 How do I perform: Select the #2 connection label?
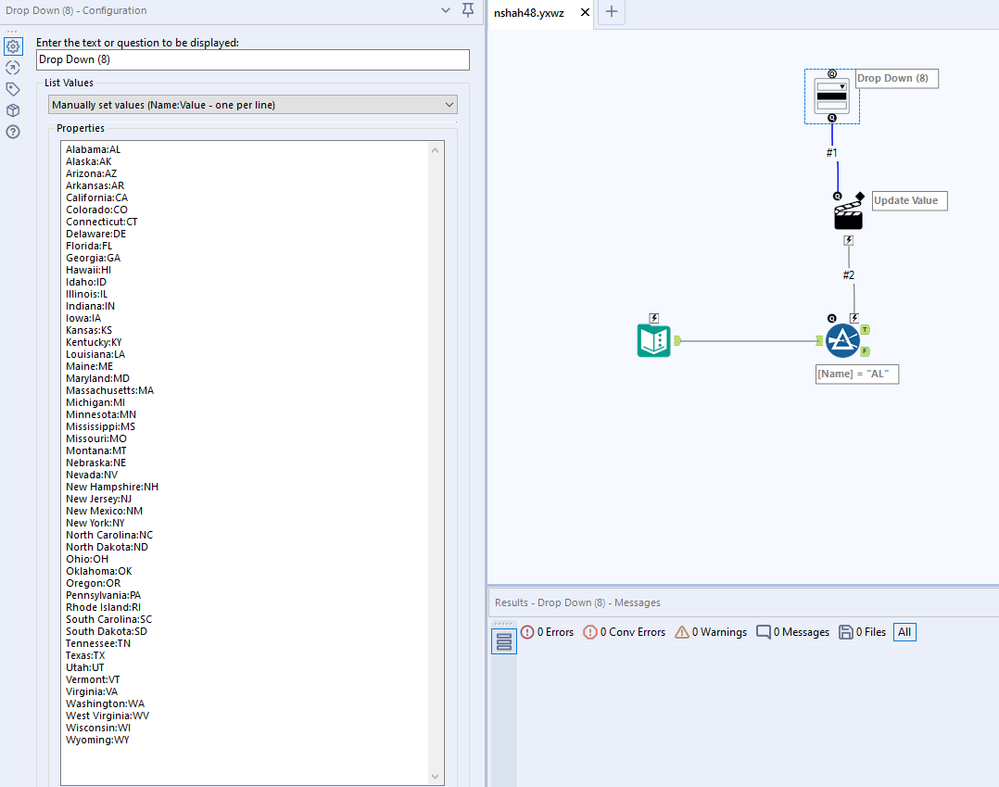849,275
